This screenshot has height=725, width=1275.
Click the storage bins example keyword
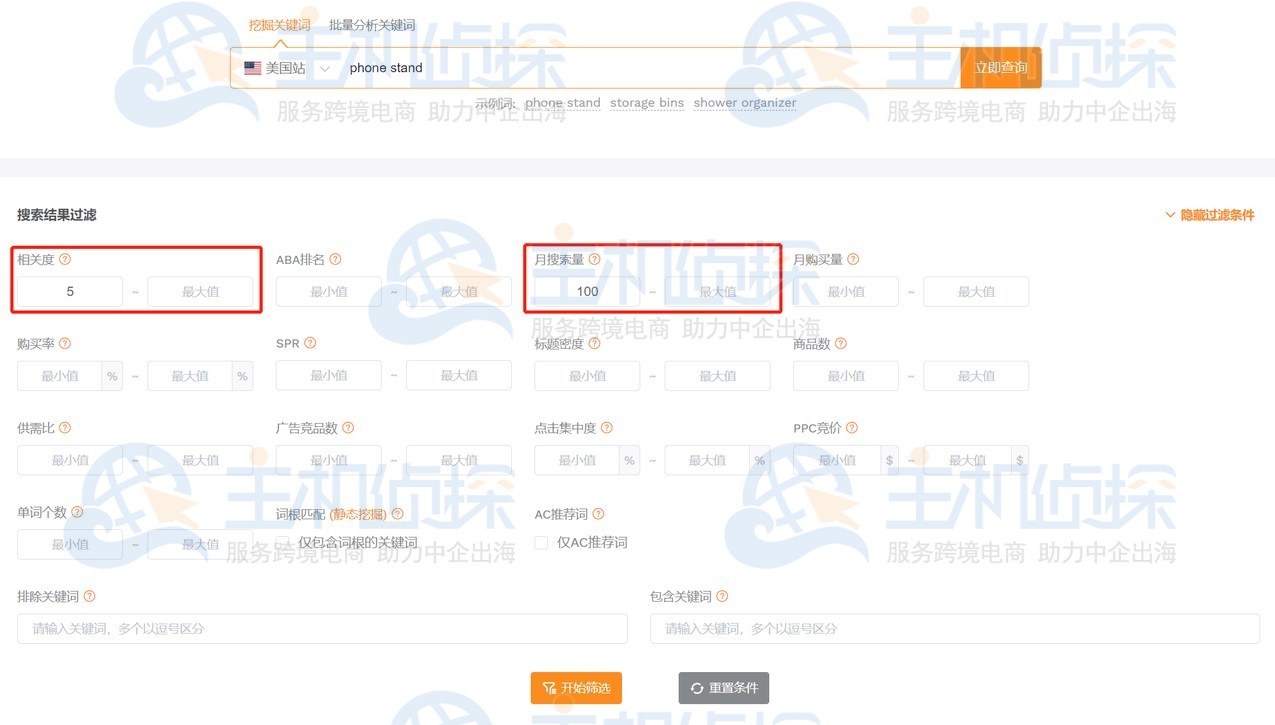click(646, 103)
